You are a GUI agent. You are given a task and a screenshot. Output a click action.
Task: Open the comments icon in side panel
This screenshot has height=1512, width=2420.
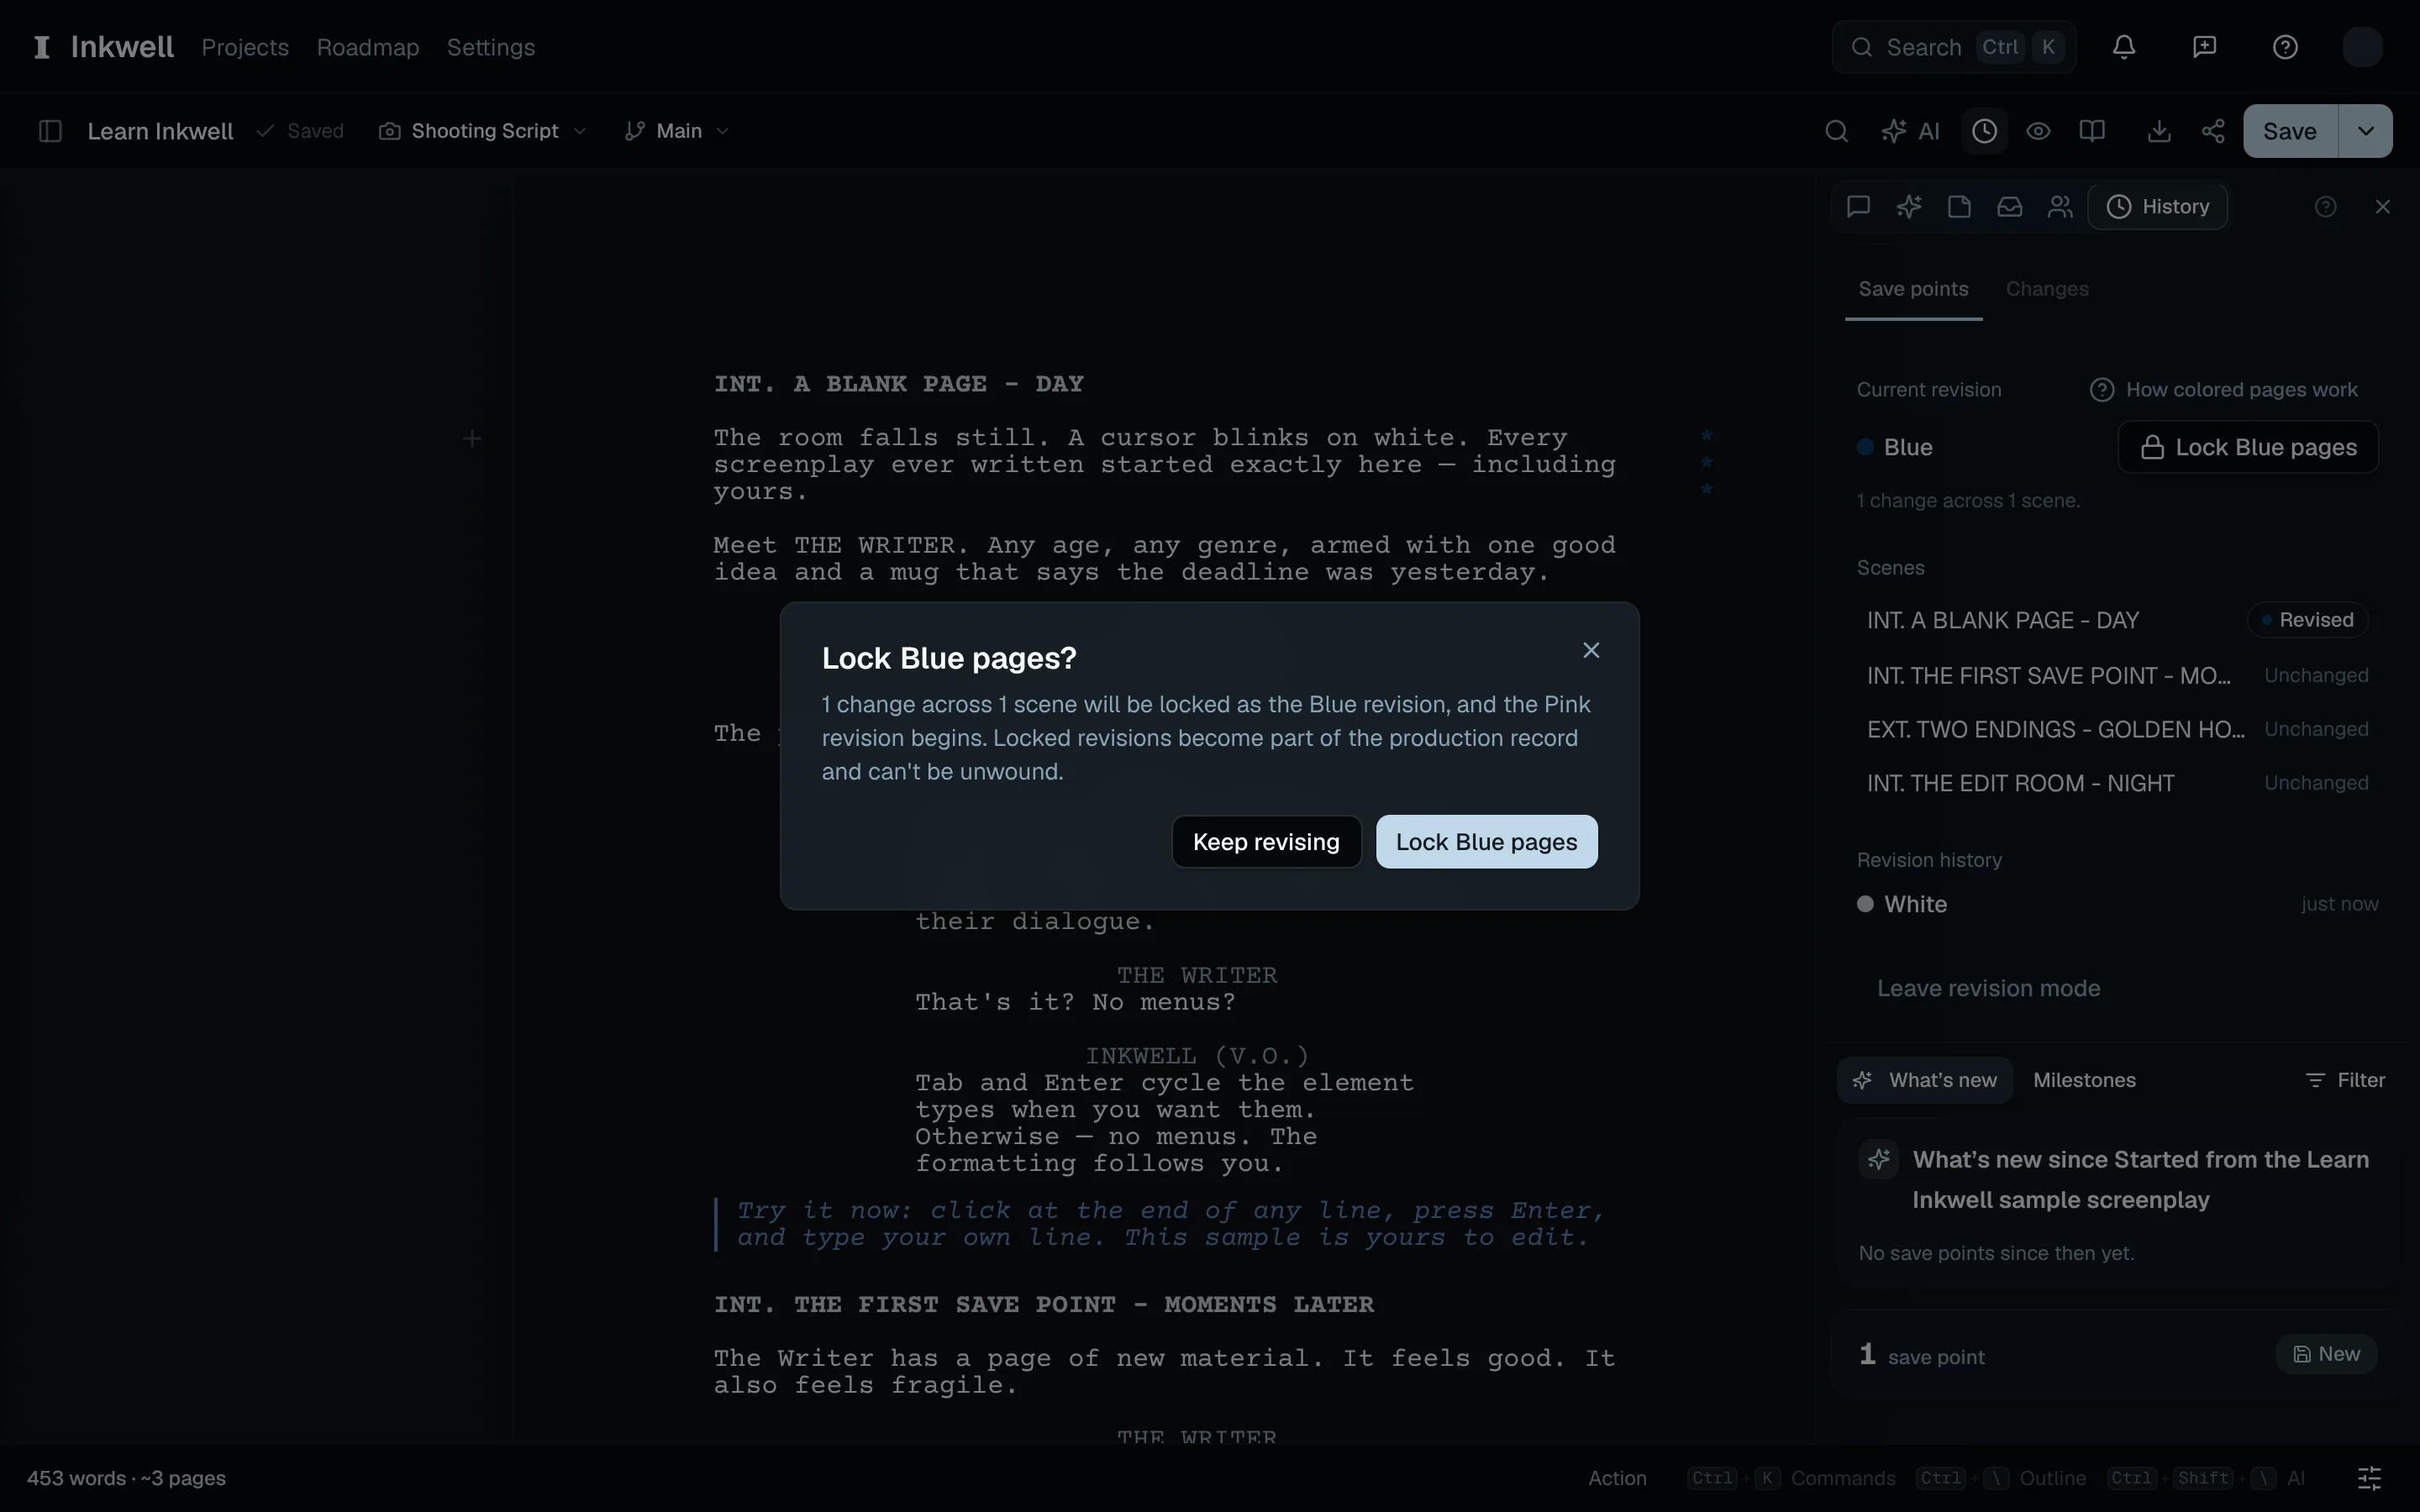(x=1858, y=207)
